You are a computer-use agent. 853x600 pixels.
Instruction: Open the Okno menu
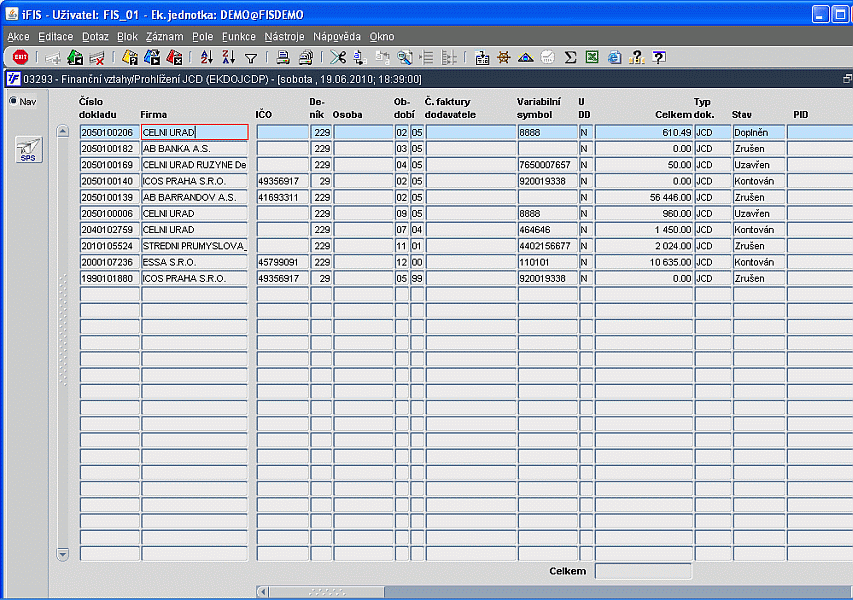click(x=382, y=36)
